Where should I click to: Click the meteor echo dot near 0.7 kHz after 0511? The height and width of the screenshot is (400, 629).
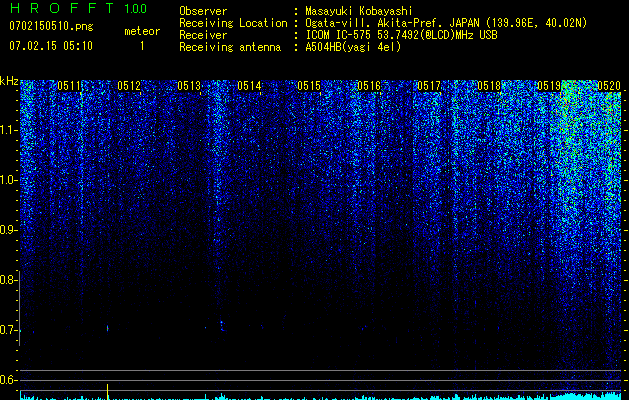(x=108, y=328)
